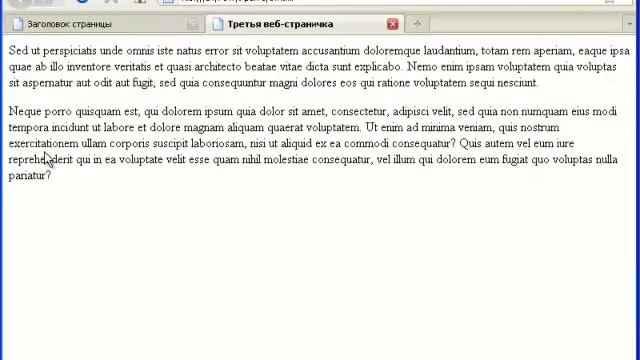
Task: Click the paragraph starting 'Sed ut perspiciatis'
Action: tap(319, 67)
